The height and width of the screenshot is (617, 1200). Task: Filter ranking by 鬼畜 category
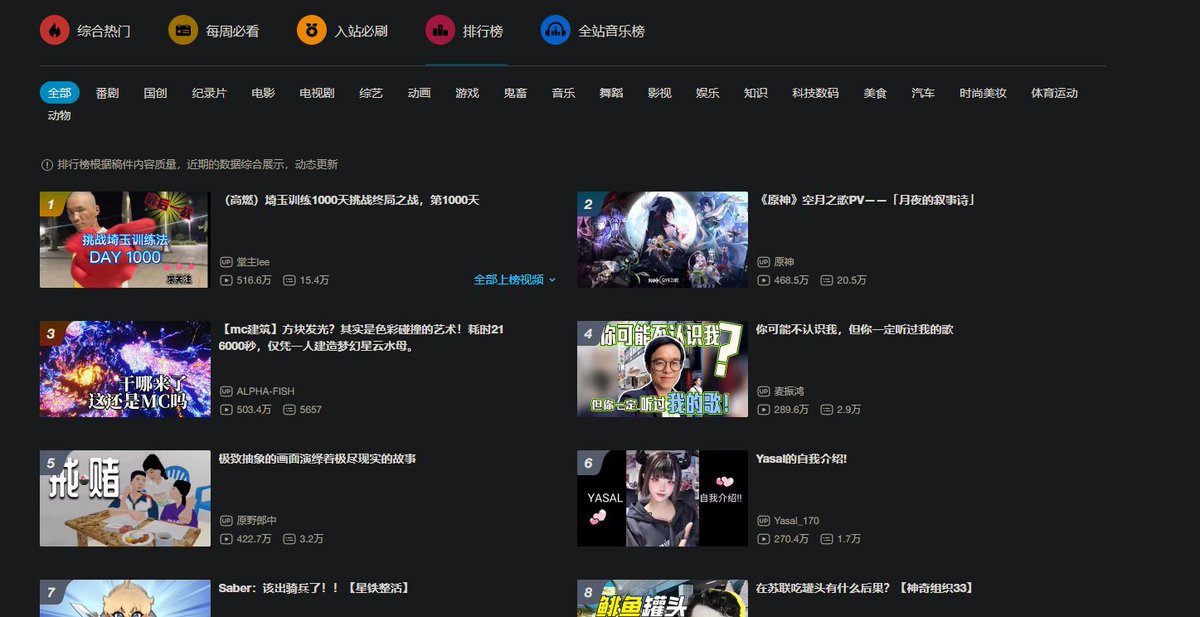click(515, 93)
